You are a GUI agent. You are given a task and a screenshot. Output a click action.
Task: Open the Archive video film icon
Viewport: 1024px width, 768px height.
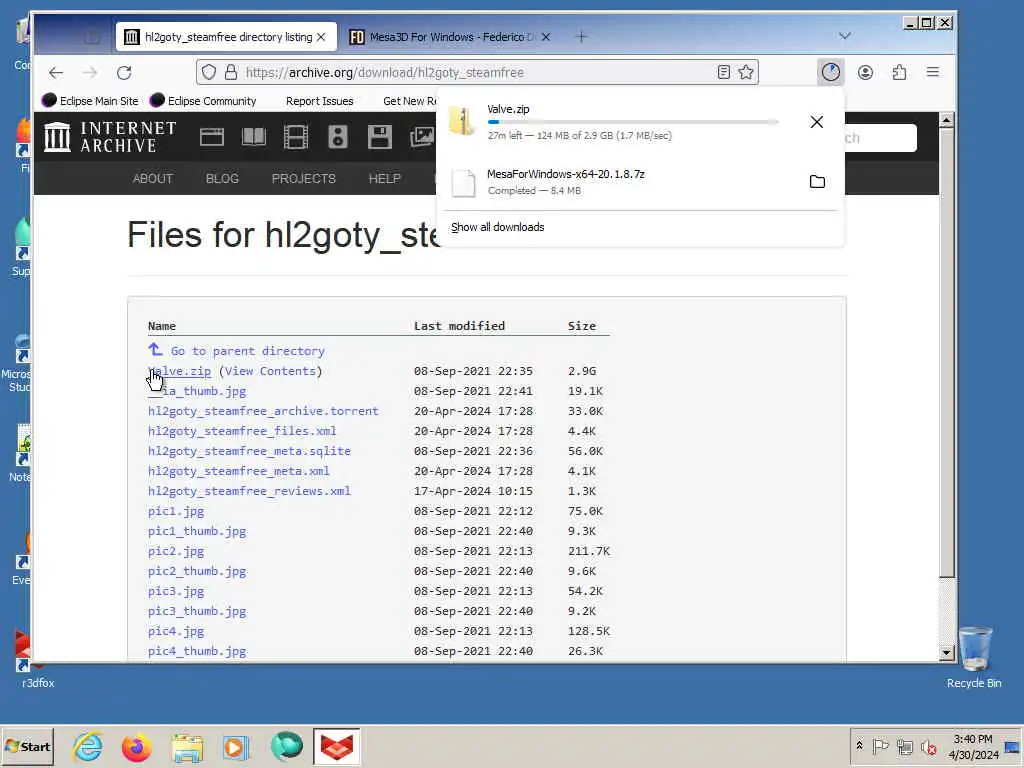pyautogui.click(x=296, y=137)
